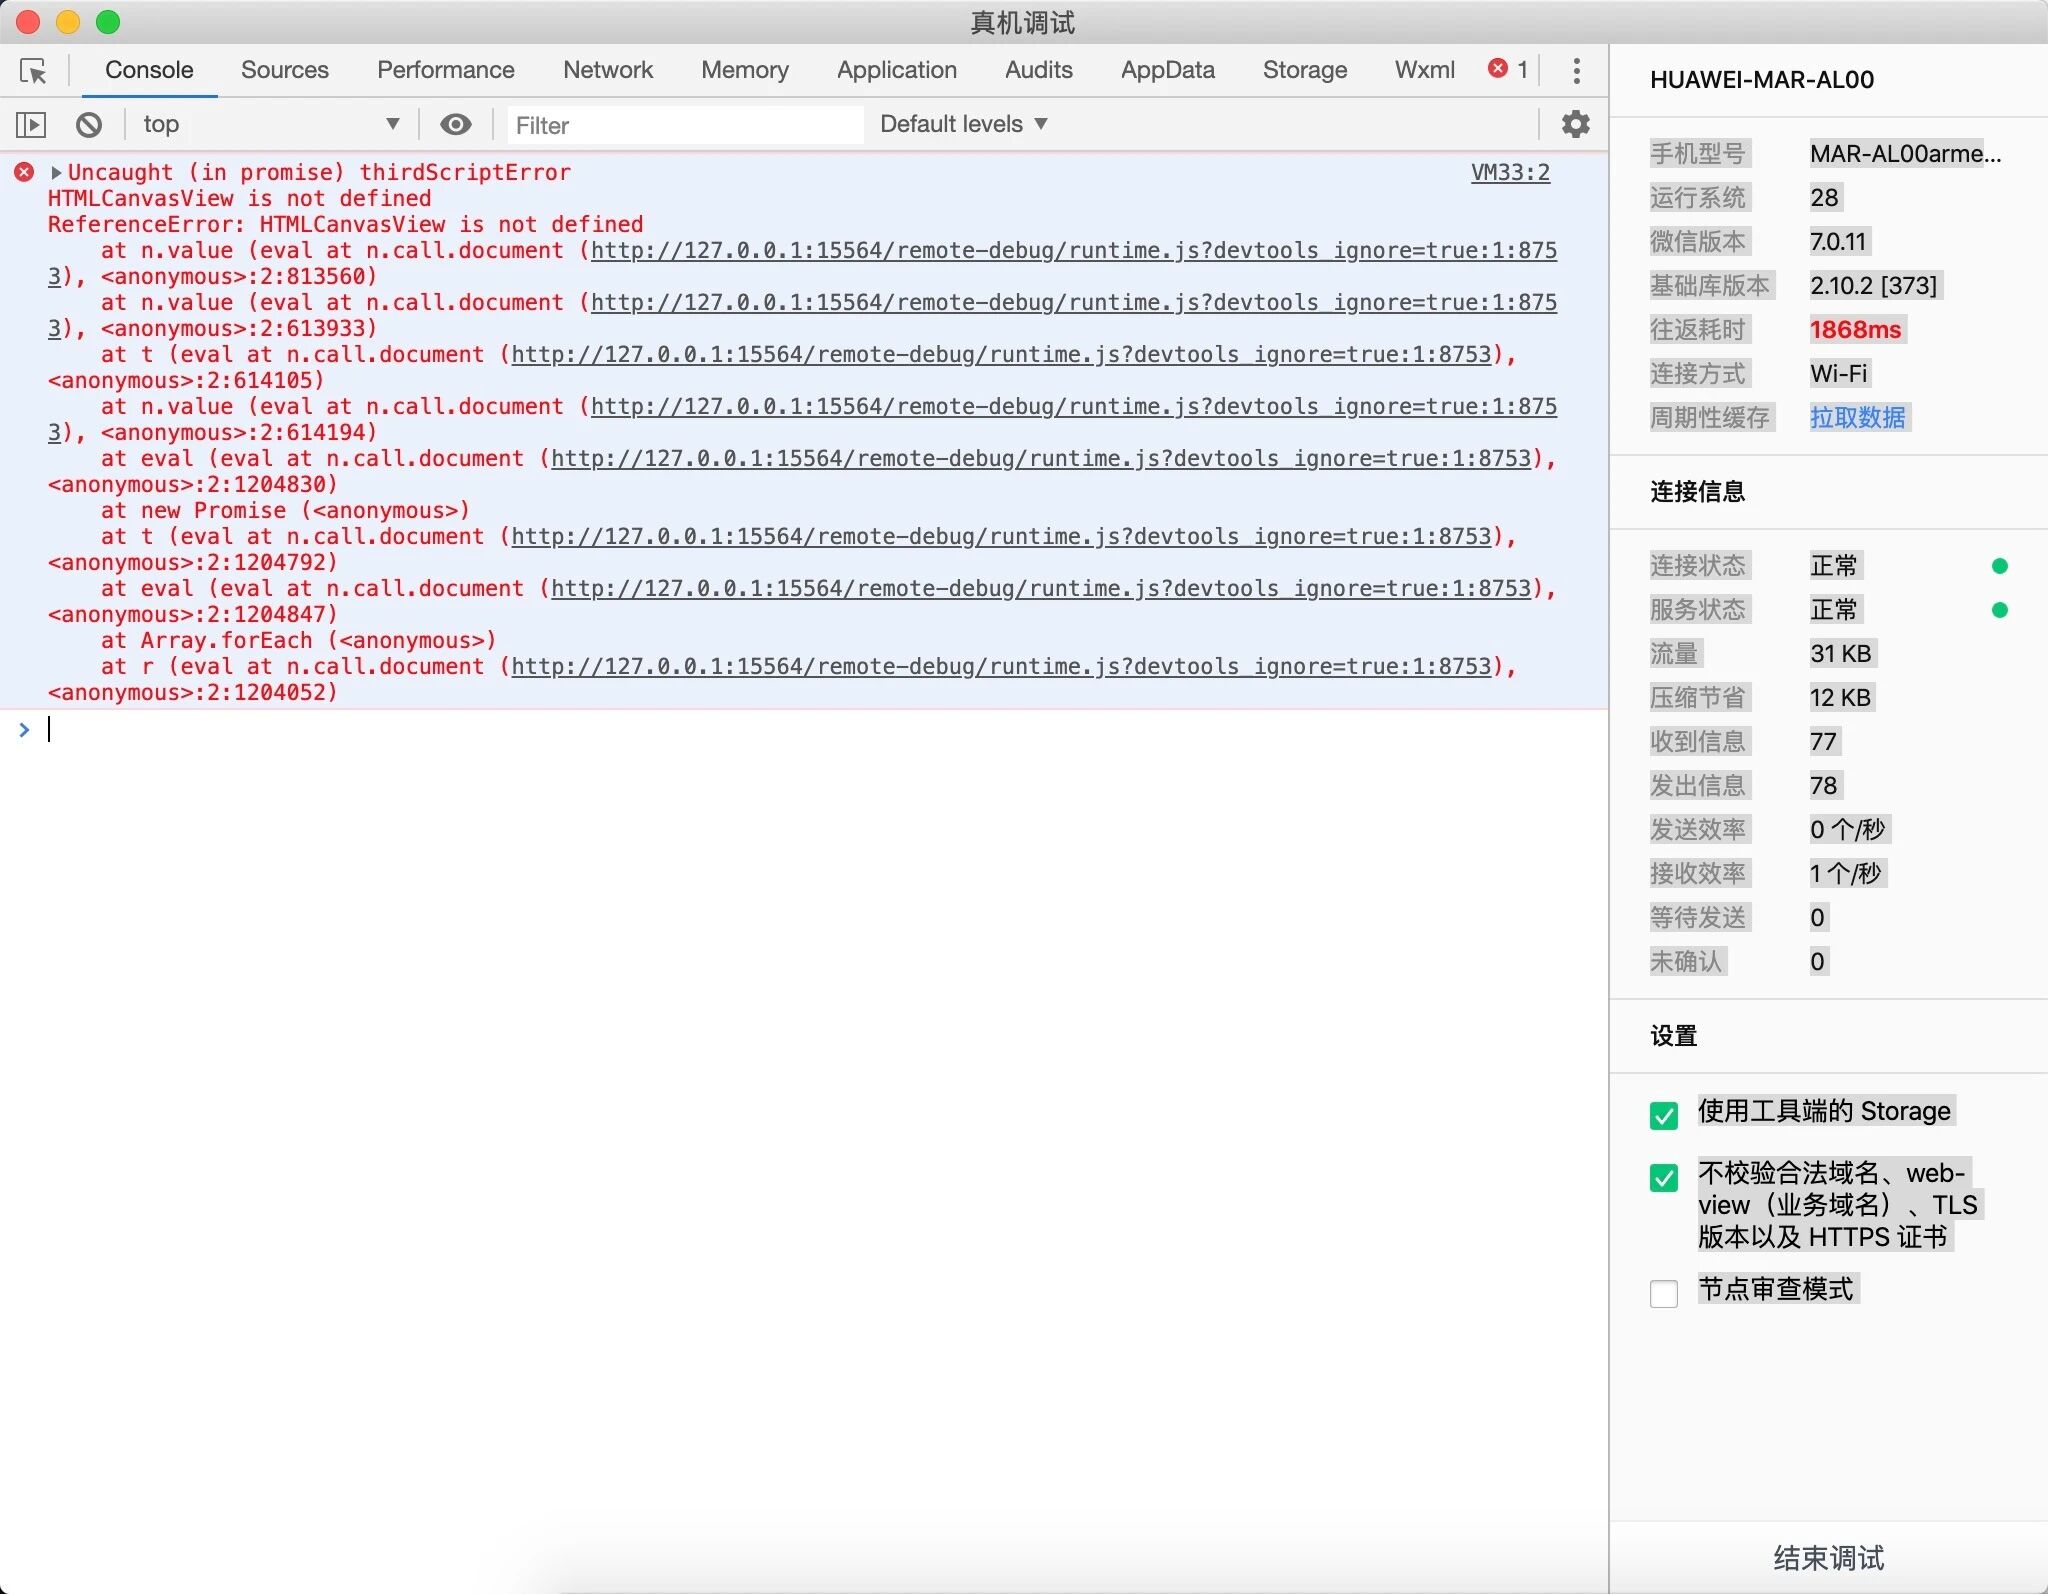Open the console settings gear
Image resolution: width=2048 pixels, height=1594 pixels.
pyautogui.click(x=1575, y=124)
